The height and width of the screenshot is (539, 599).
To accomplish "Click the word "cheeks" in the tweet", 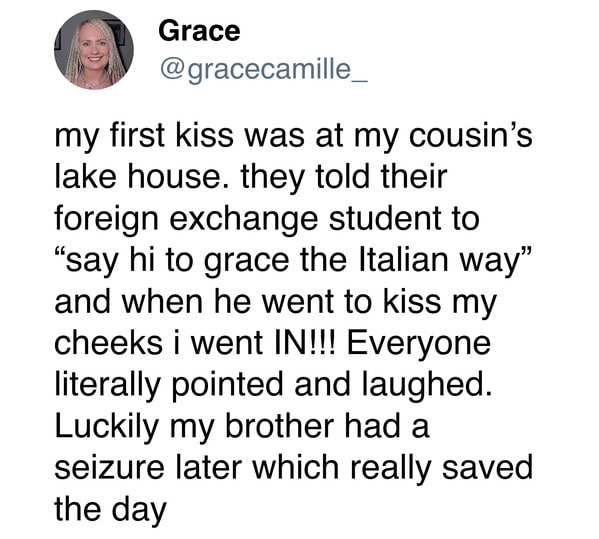I will (x=108, y=343).
